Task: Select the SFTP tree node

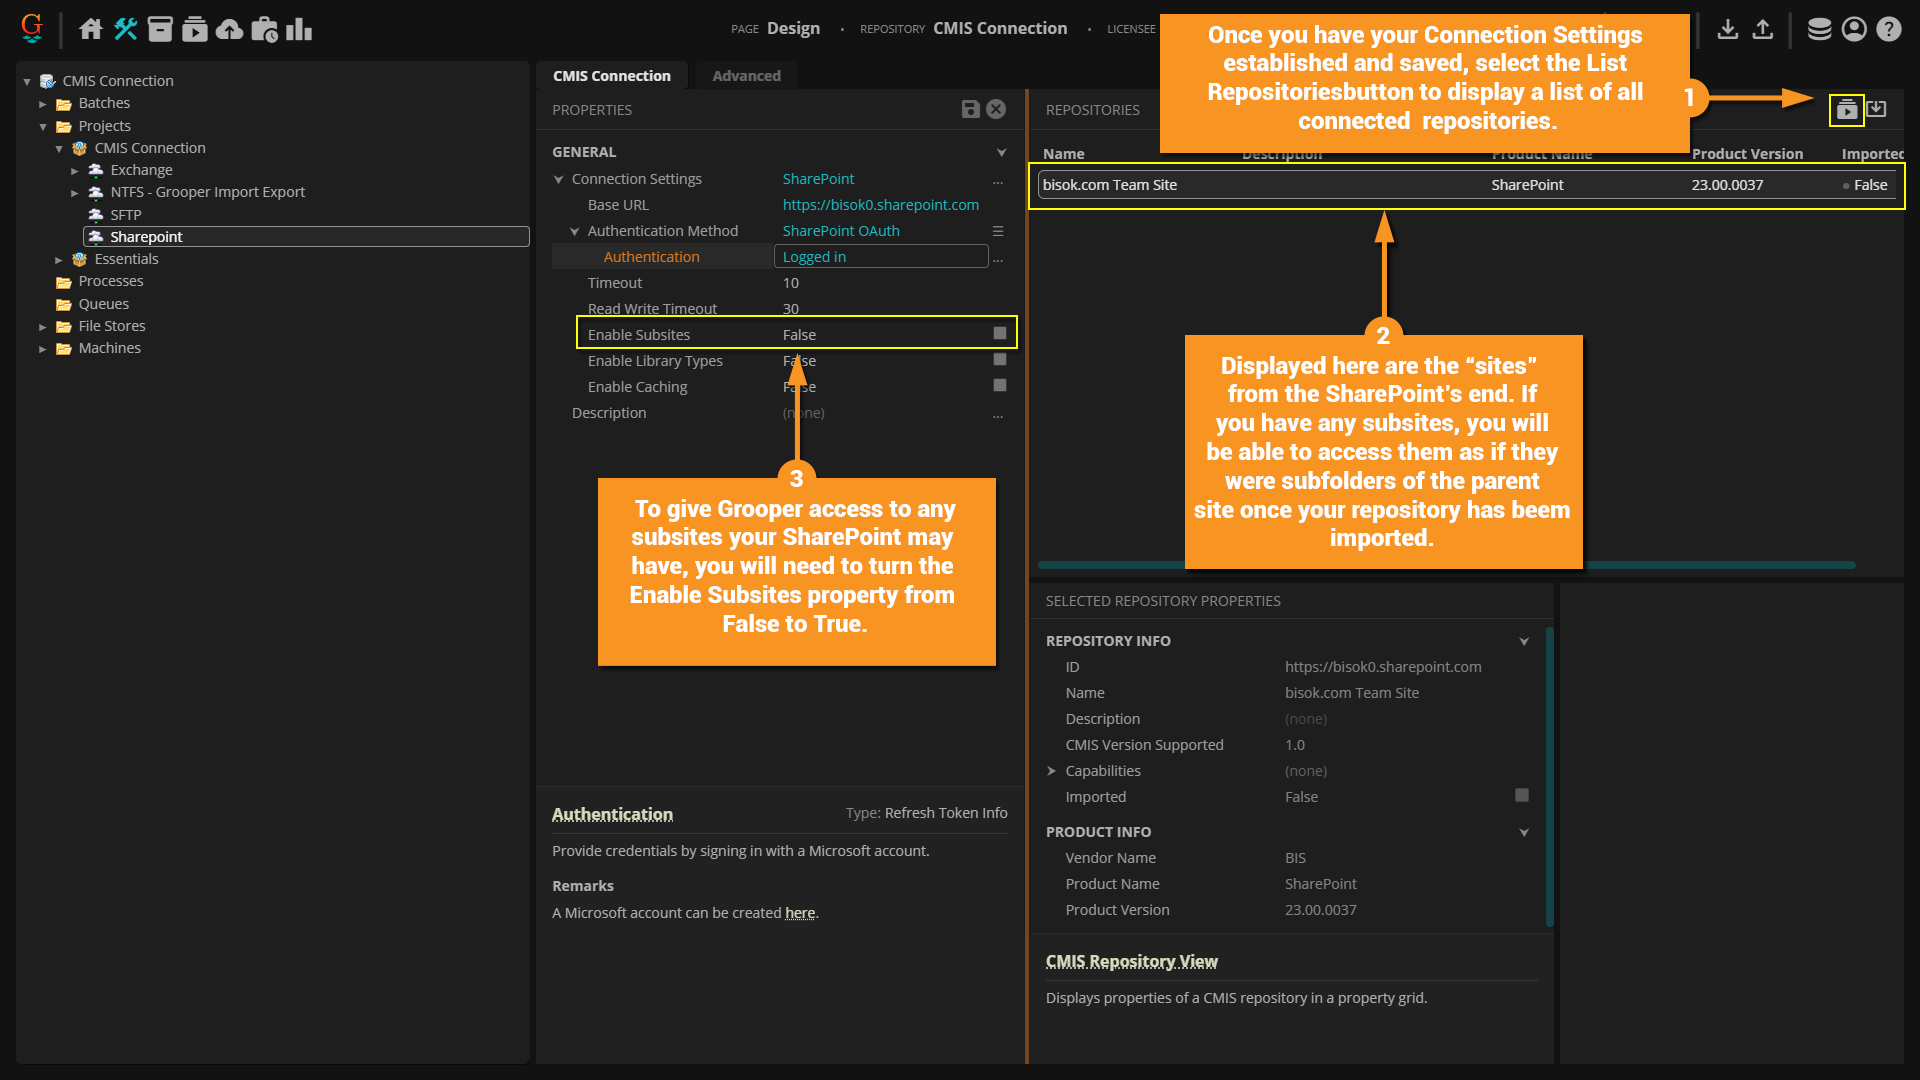Action: tap(125, 215)
